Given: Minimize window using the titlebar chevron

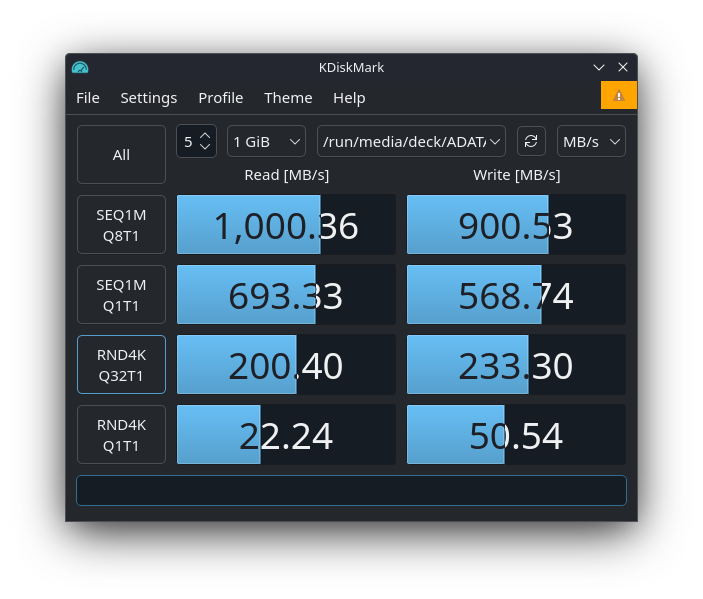Looking at the screenshot, I should pyautogui.click(x=599, y=67).
